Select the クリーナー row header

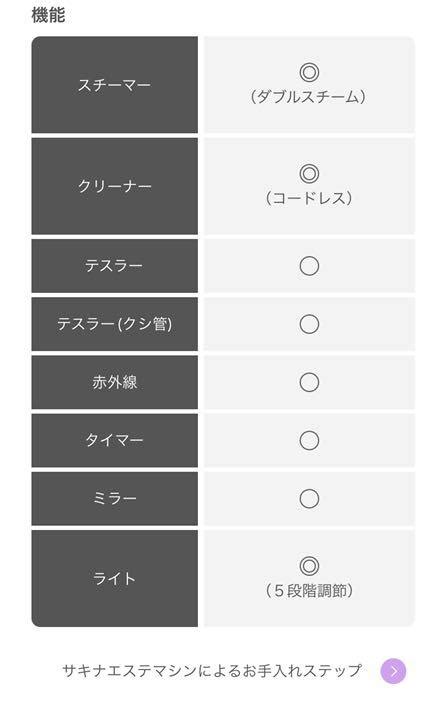[114, 186]
